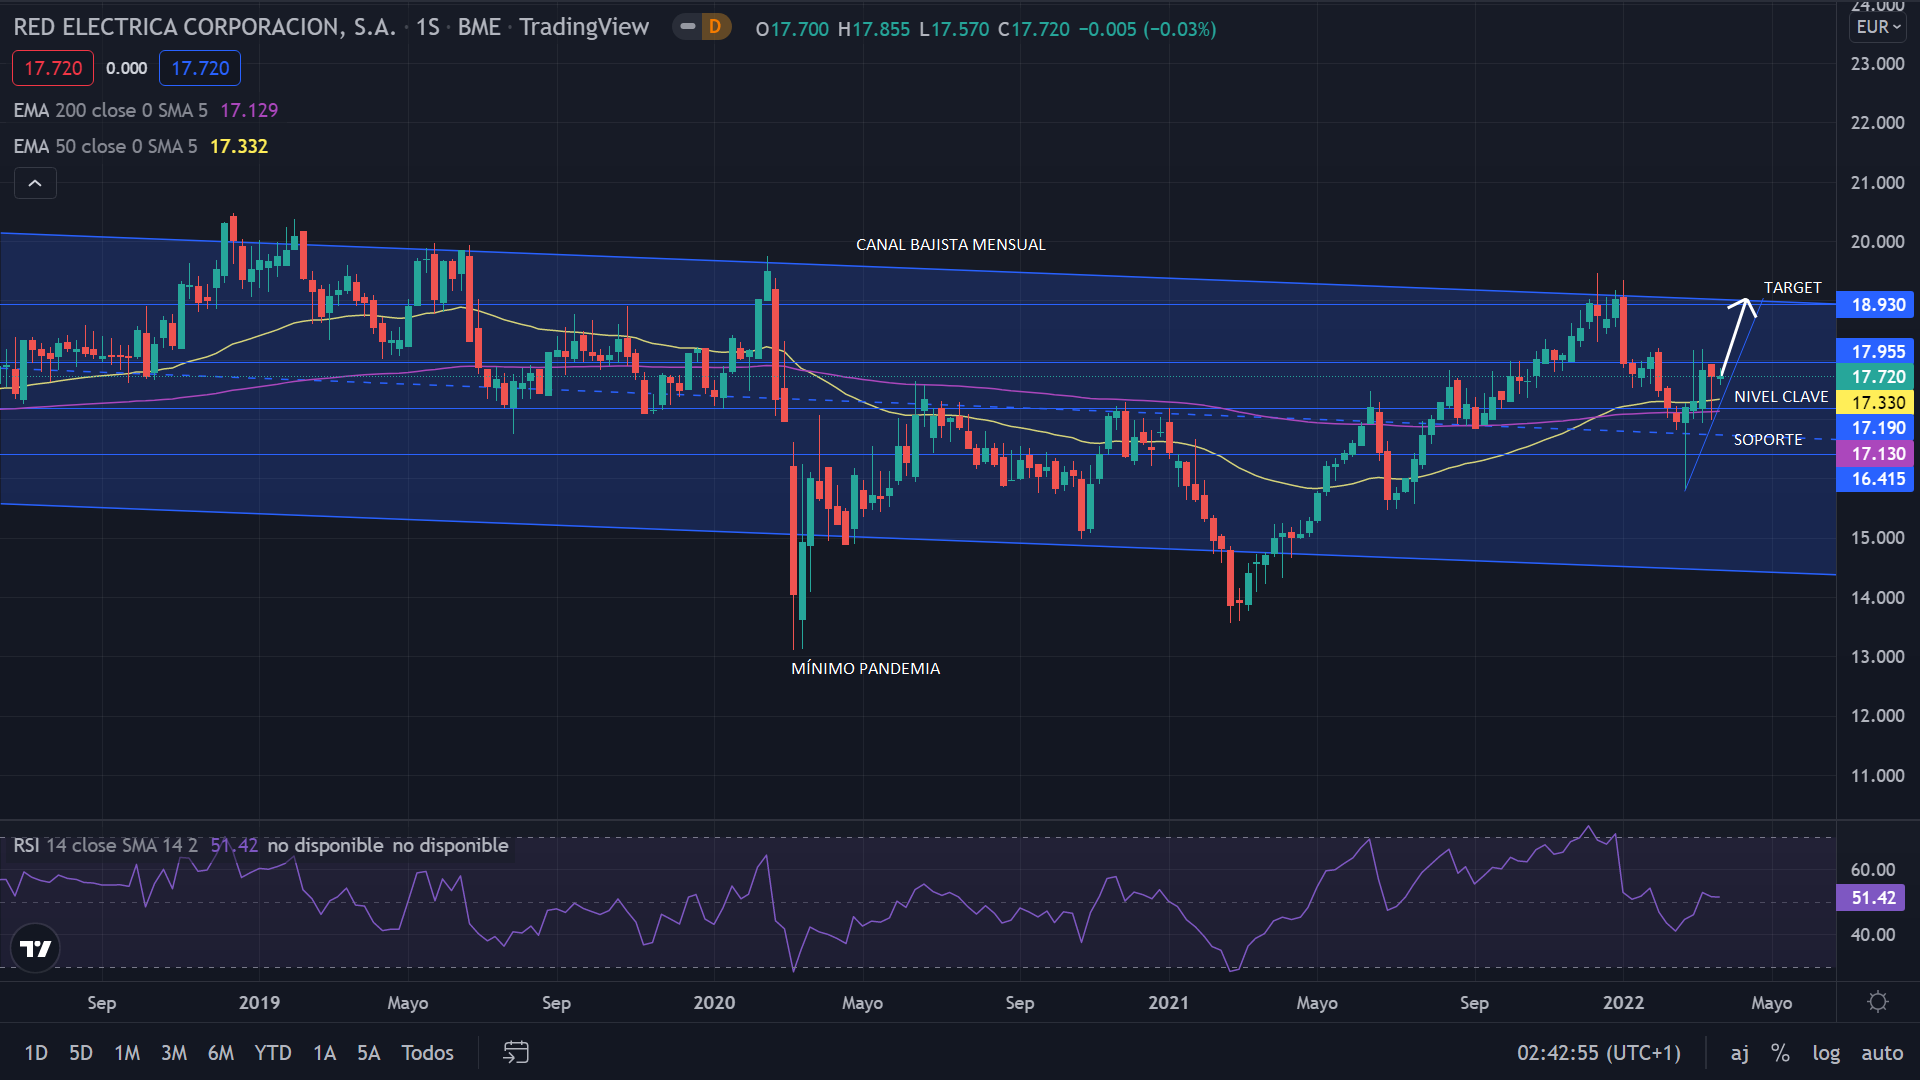Open the timezone clock 02:42:55 (UTC+1)
Image resolution: width=1920 pixels, height=1080 pixels.
[1599, 1053]
